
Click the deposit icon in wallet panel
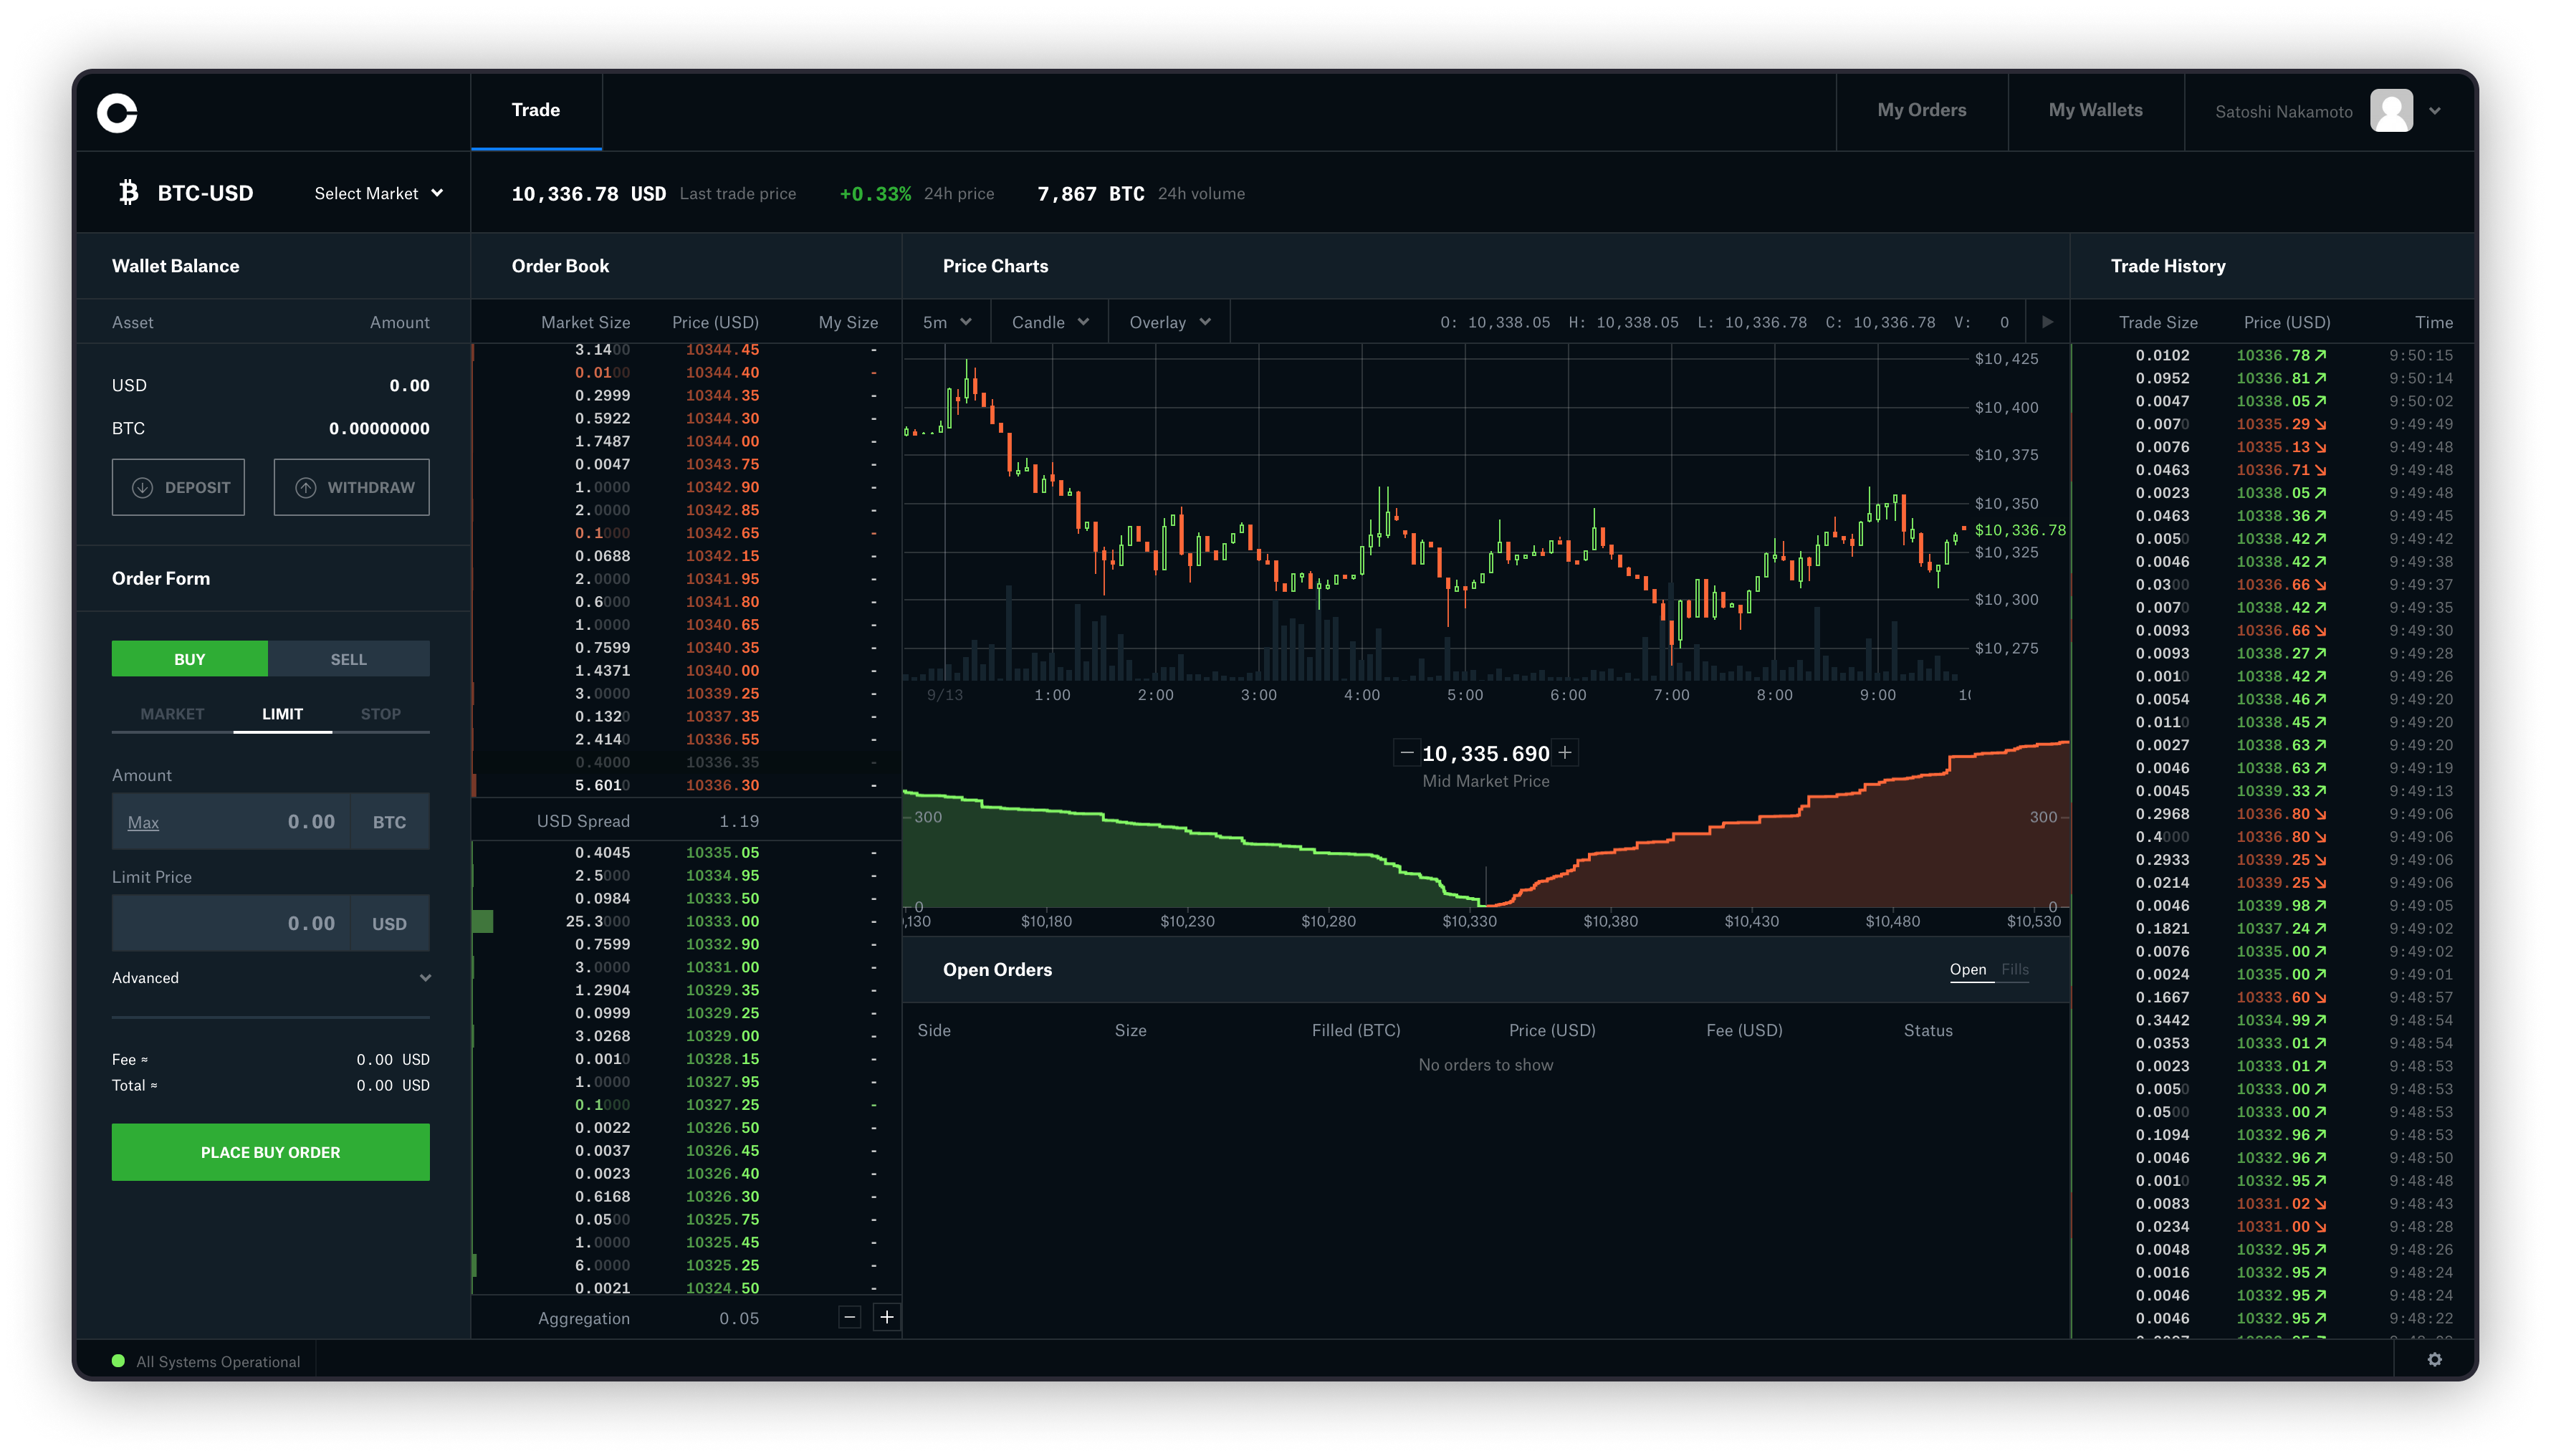[x=142, y=487]
